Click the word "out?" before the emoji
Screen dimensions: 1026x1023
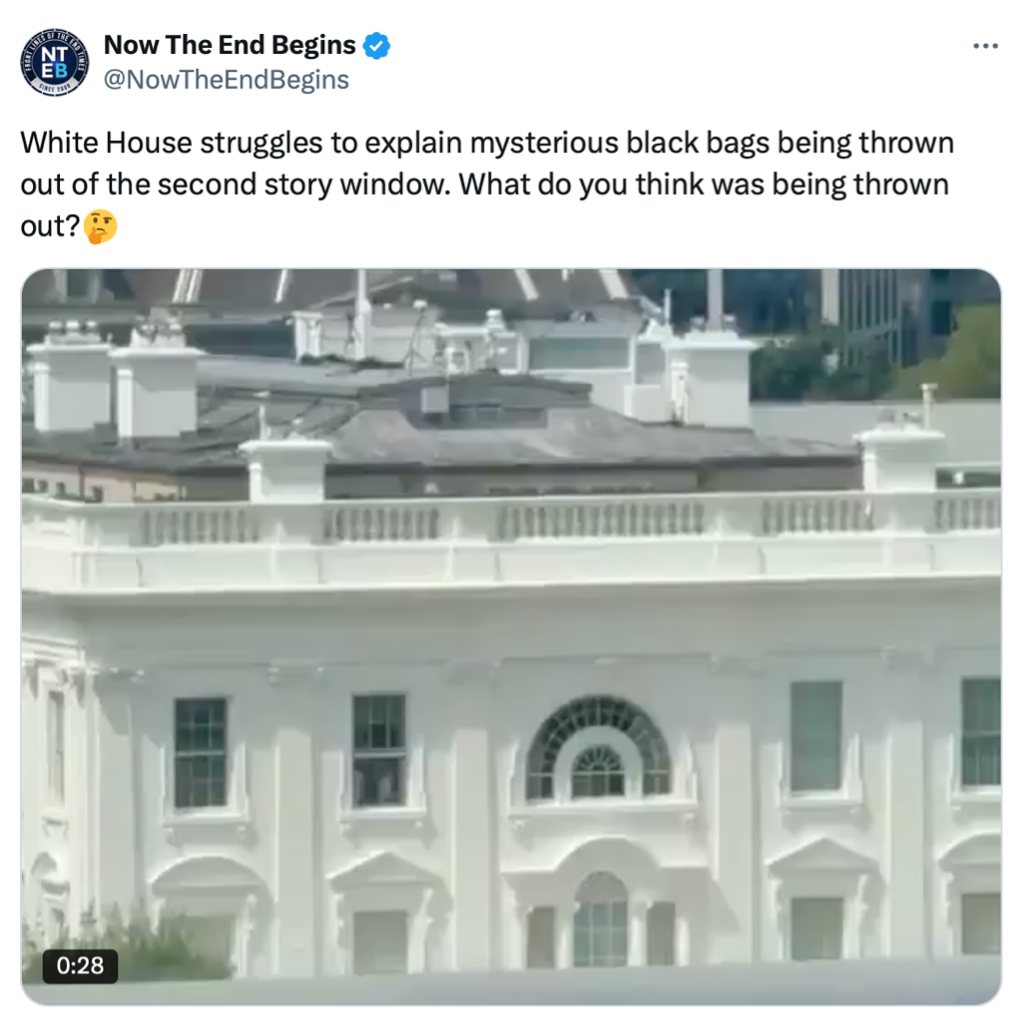tap(50, 227)
